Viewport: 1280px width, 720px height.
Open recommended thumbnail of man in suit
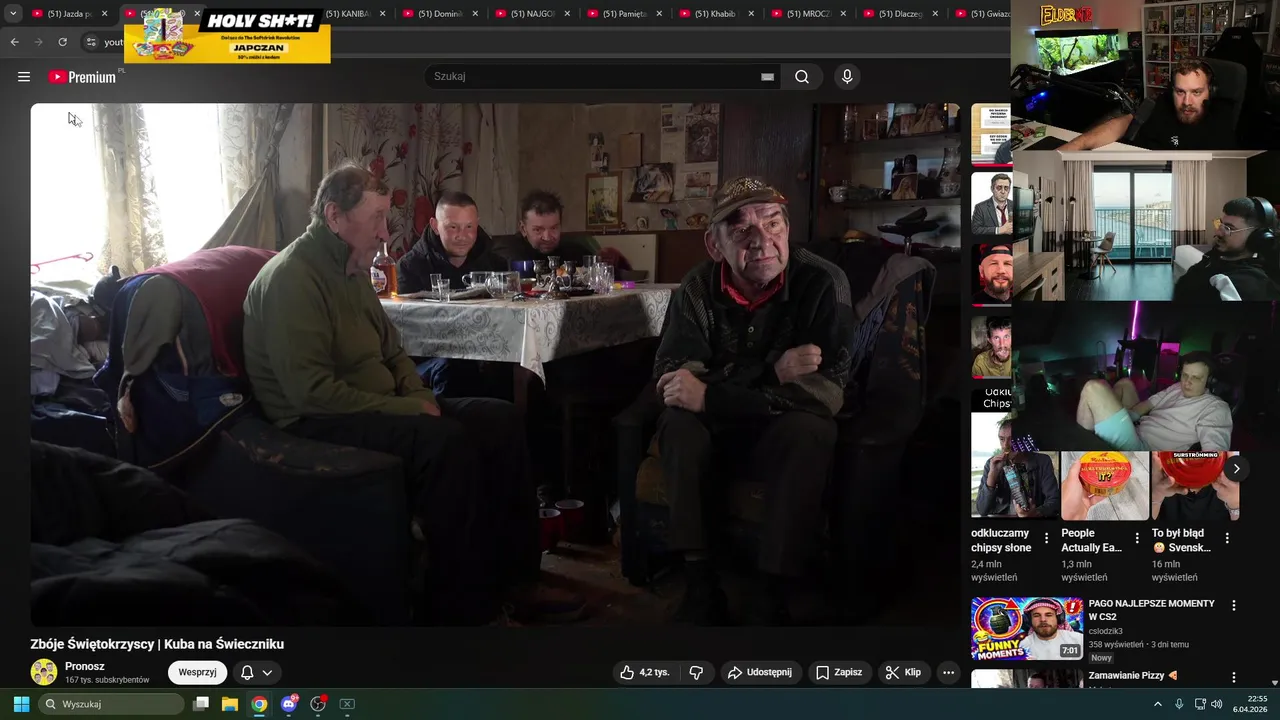(991, 204)
